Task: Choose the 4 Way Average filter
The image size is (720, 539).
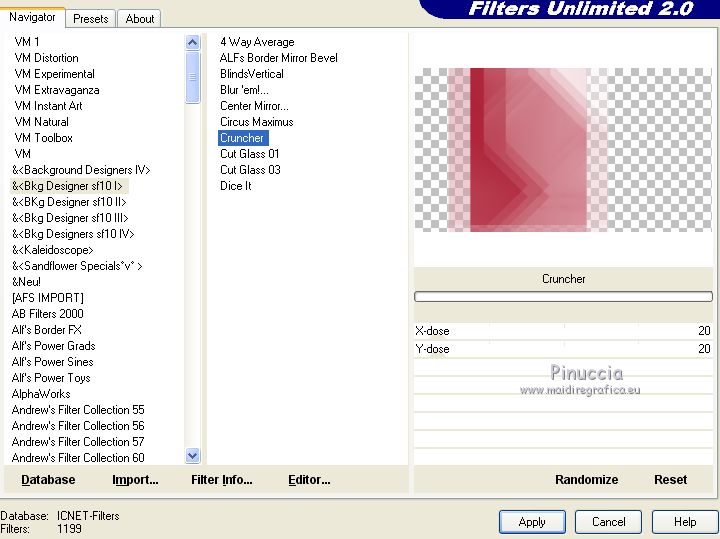Action: [257, 42]
